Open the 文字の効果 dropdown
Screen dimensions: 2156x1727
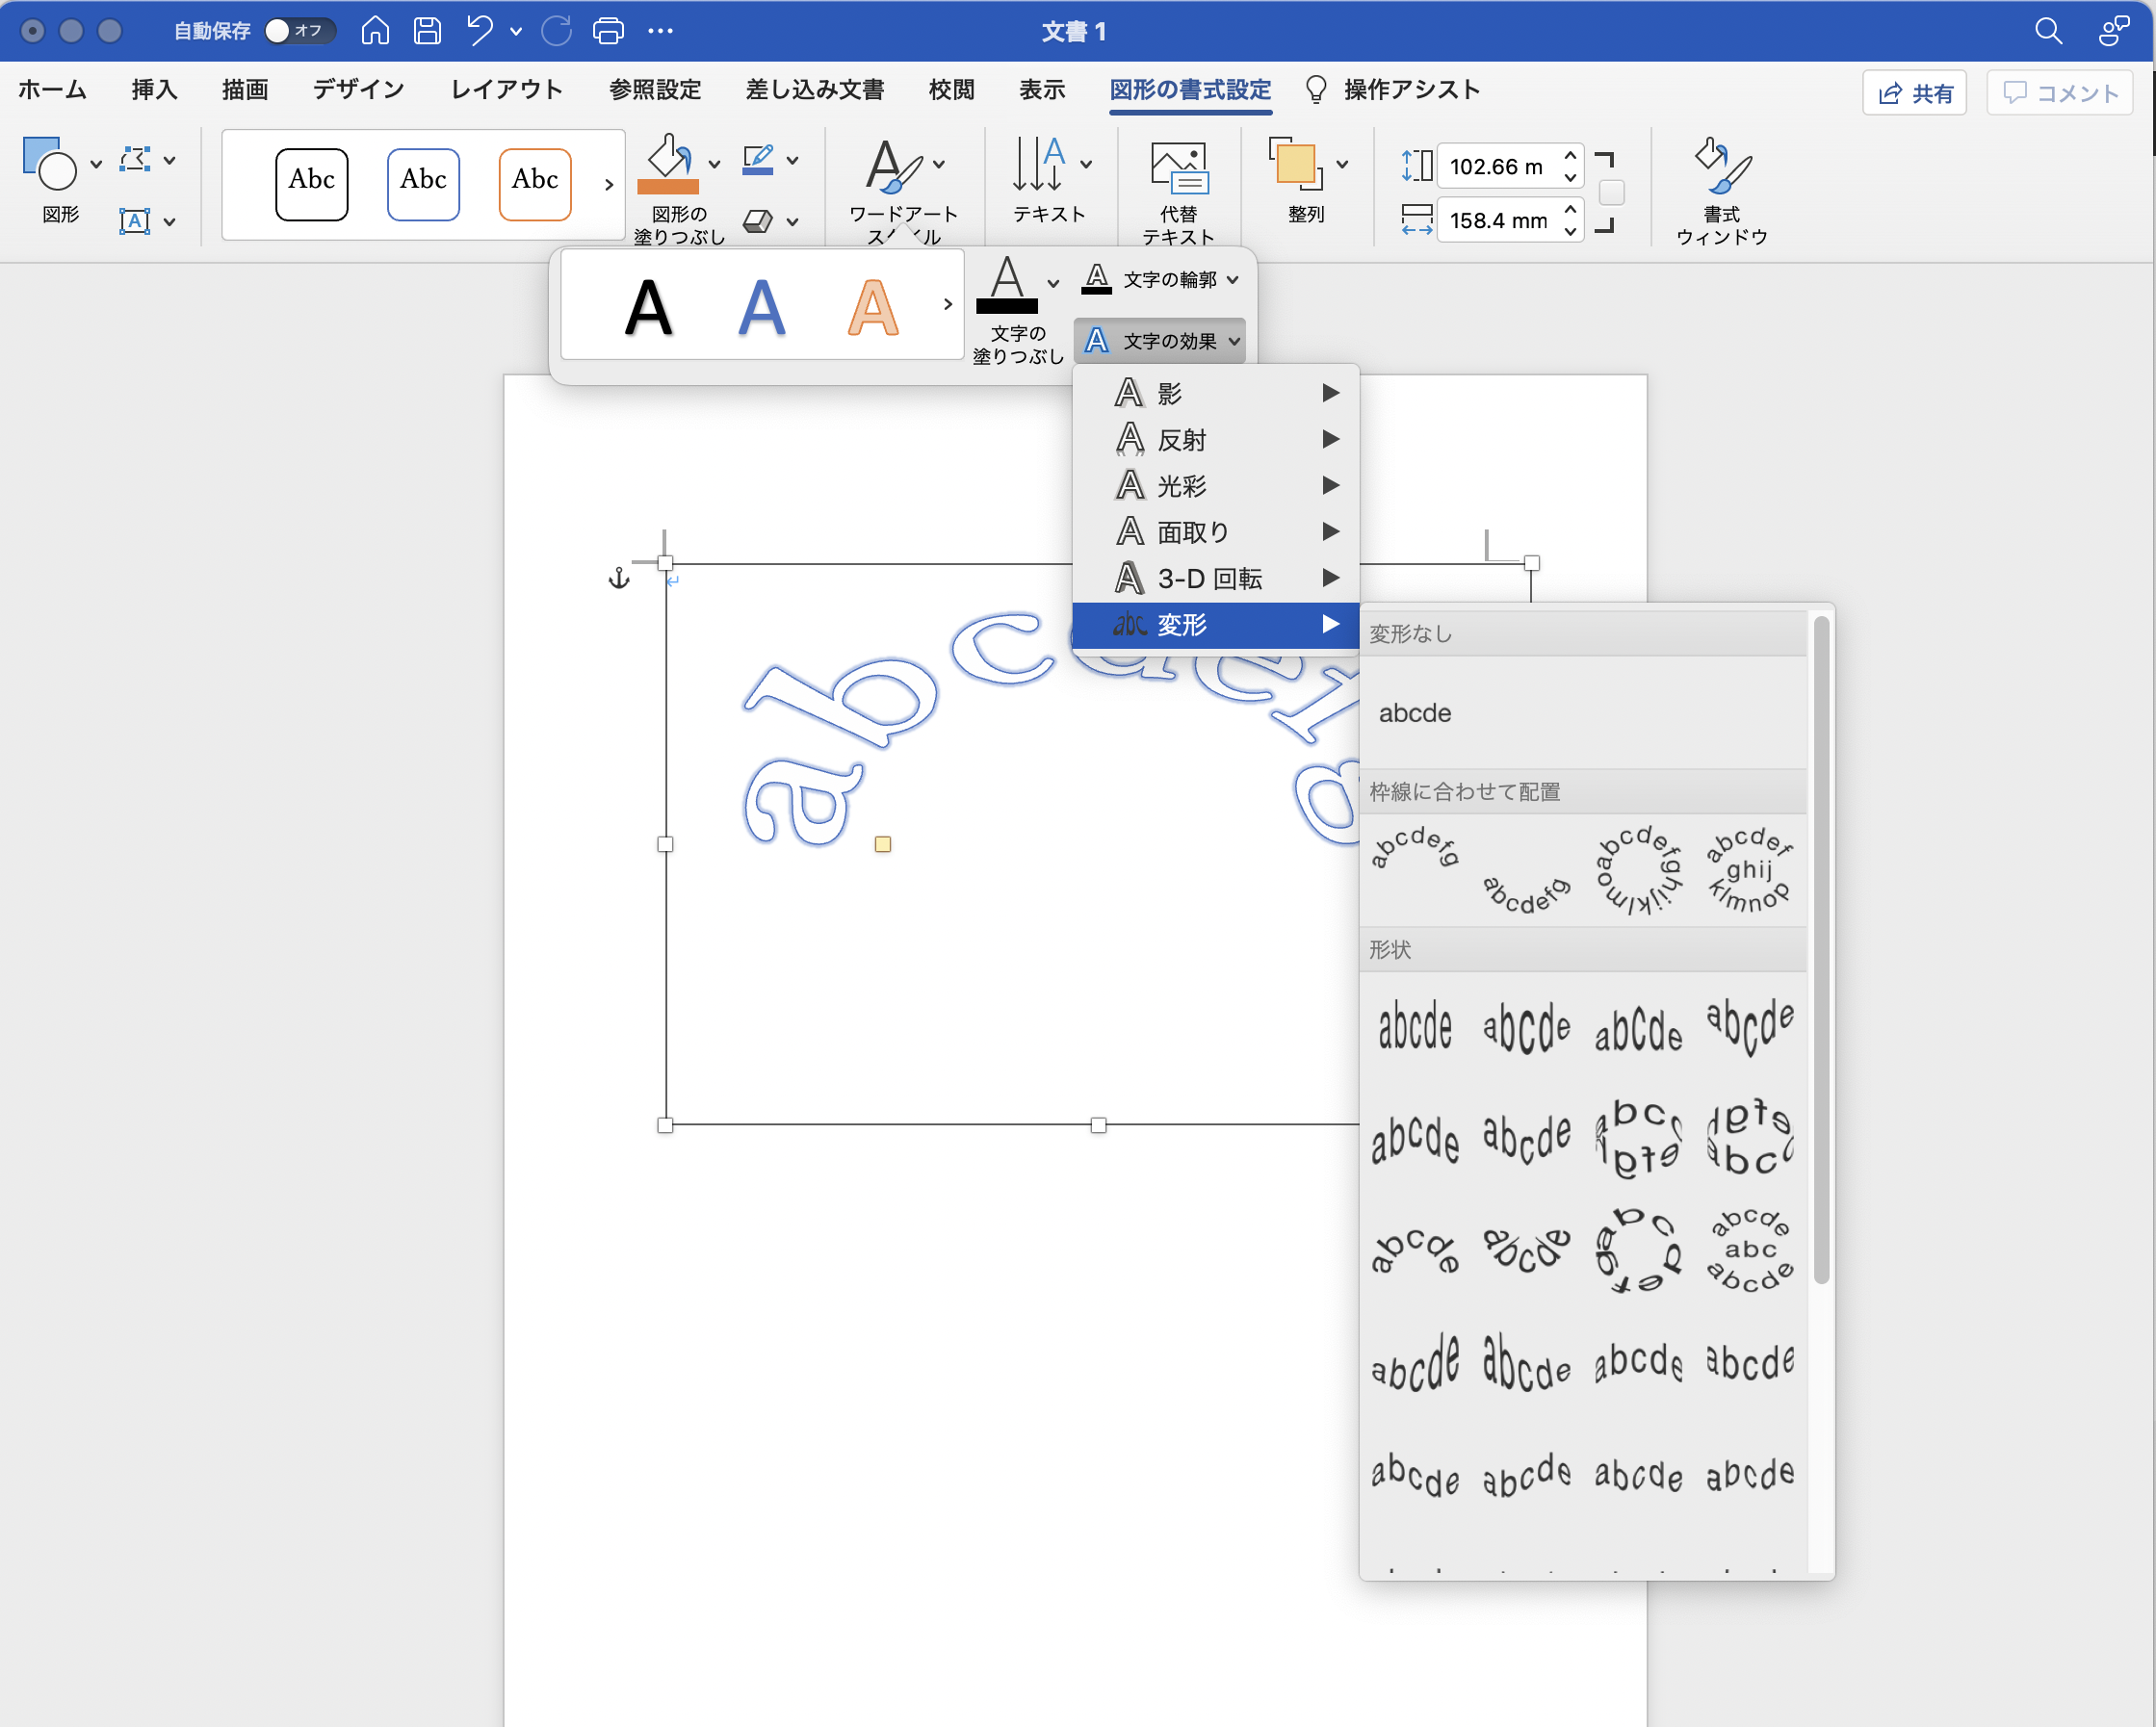coord(1161,341)
